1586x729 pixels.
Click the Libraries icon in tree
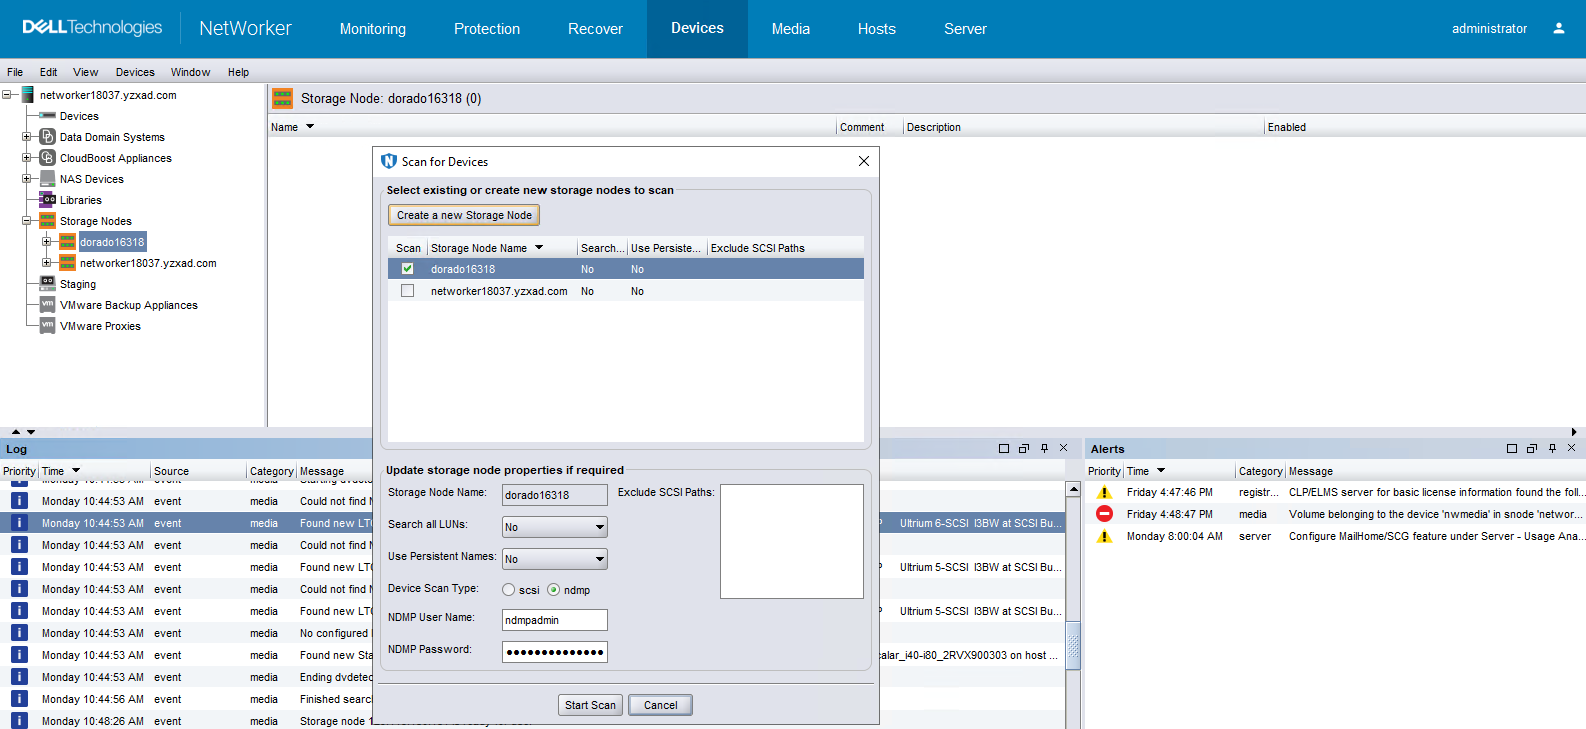(x=47, y=200)
